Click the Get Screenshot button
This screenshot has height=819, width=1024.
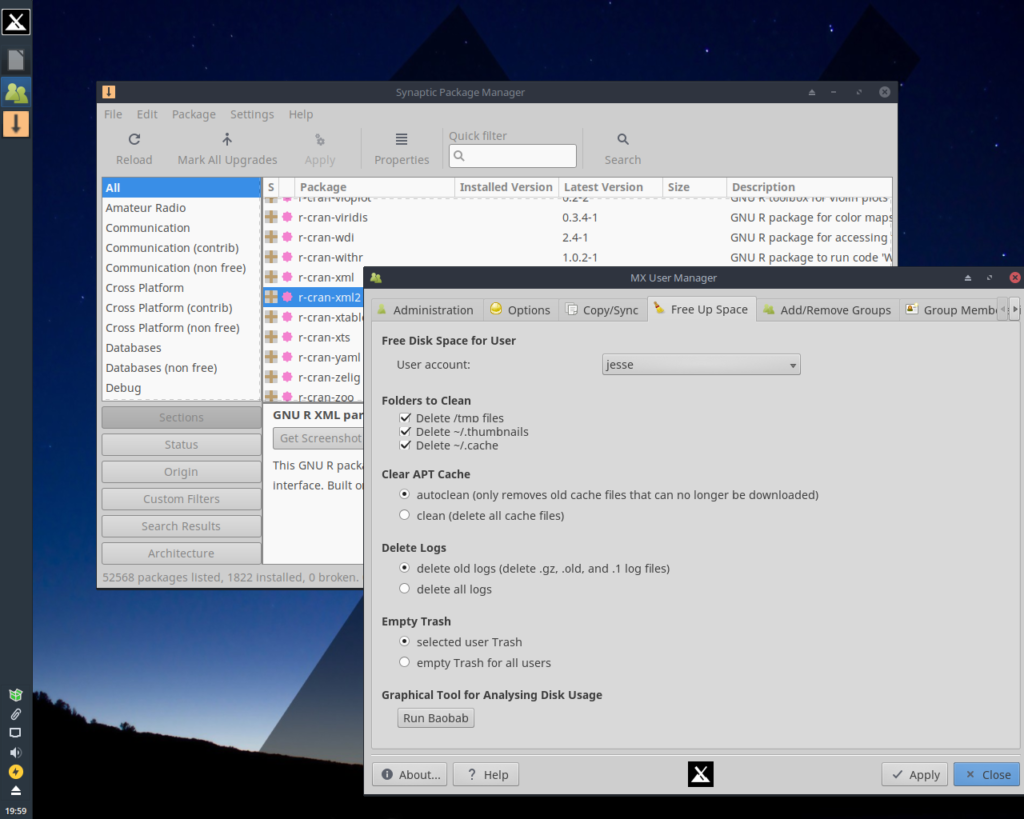pos(319,438)
